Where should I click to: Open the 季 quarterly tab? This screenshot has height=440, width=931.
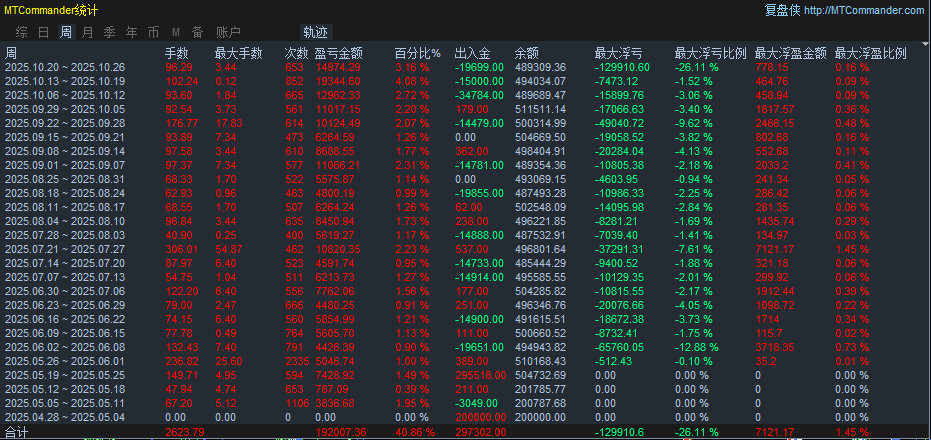[x=109, y=33]
